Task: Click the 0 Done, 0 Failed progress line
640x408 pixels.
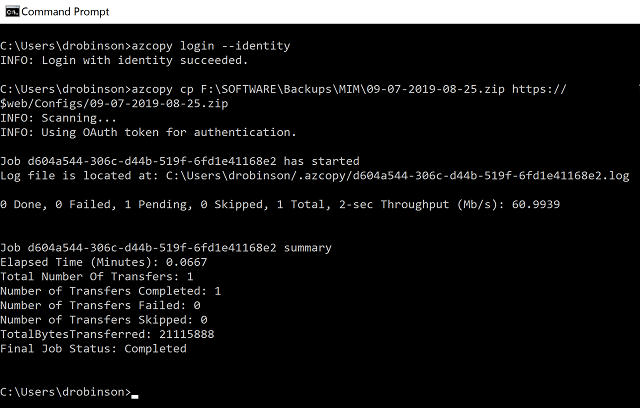Action: tap(280, 204)
